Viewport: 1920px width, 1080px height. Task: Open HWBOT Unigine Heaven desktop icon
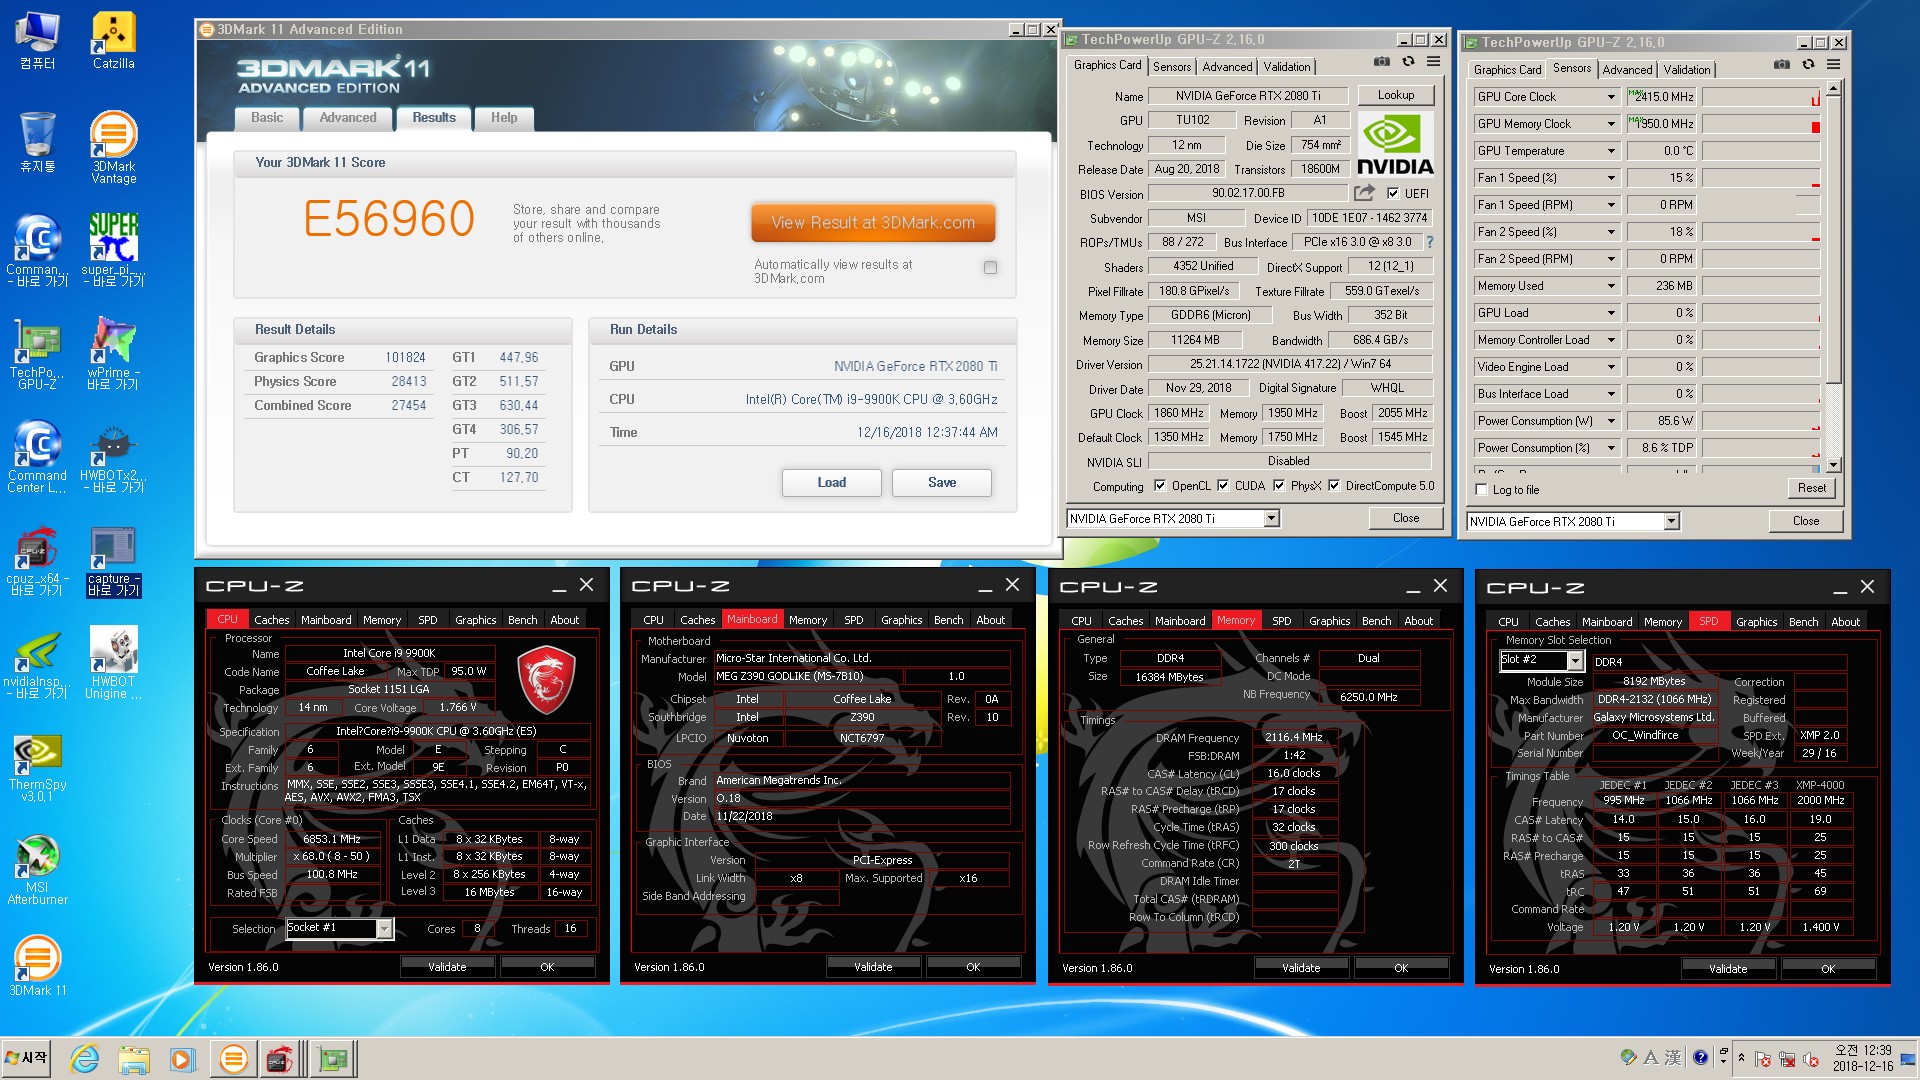(113, 664)
